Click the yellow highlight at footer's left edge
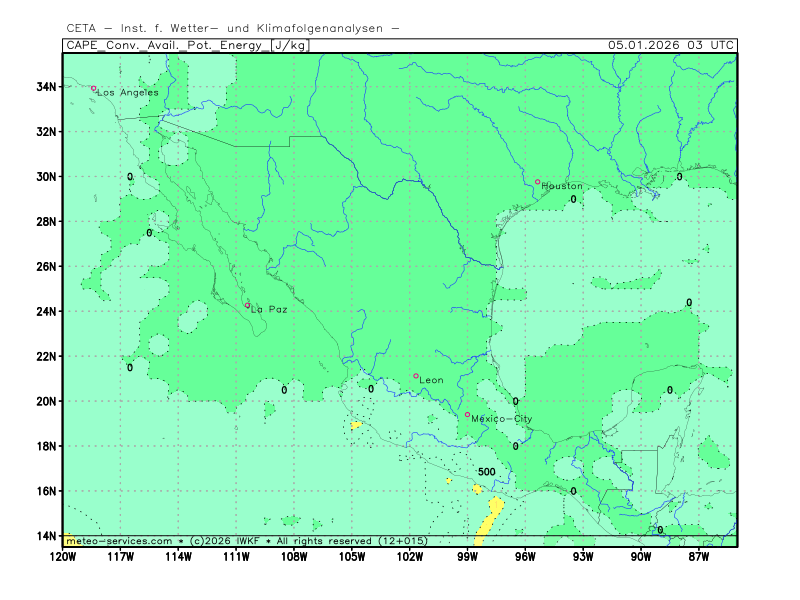The image size is (800, 600). click(68, 541)
